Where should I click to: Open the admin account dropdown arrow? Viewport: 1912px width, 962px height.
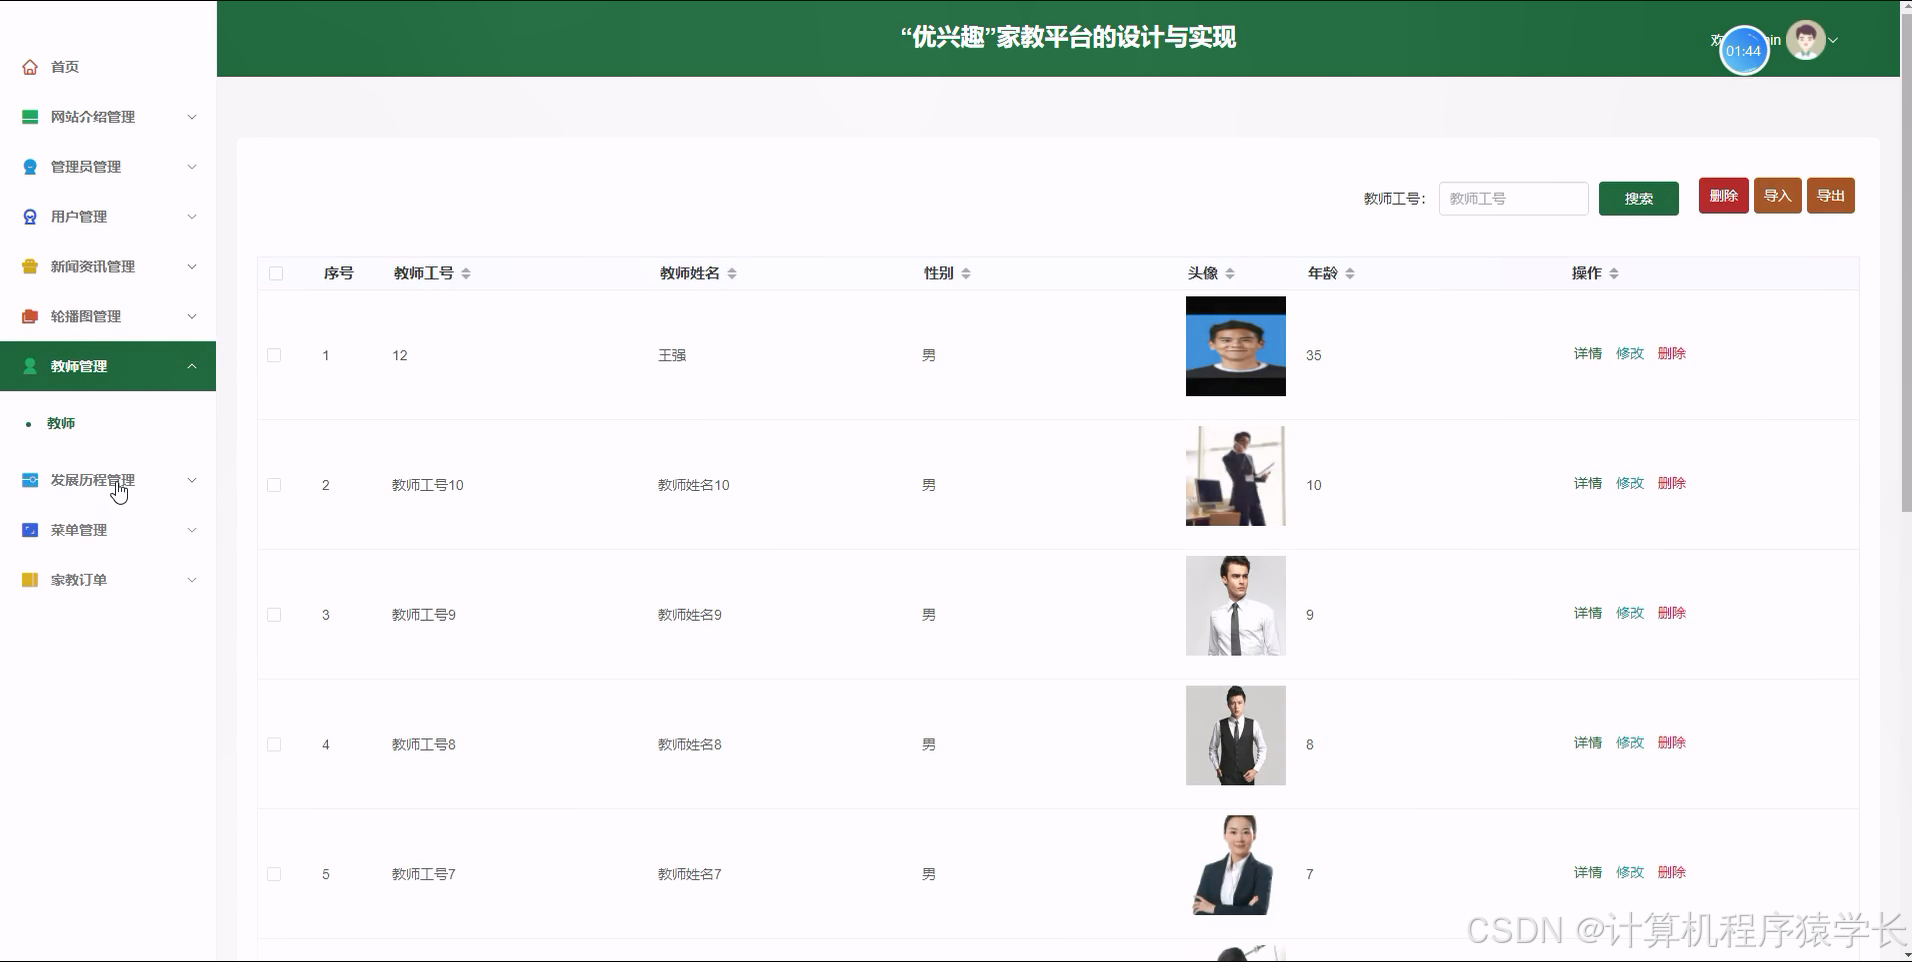[1833, 40]
